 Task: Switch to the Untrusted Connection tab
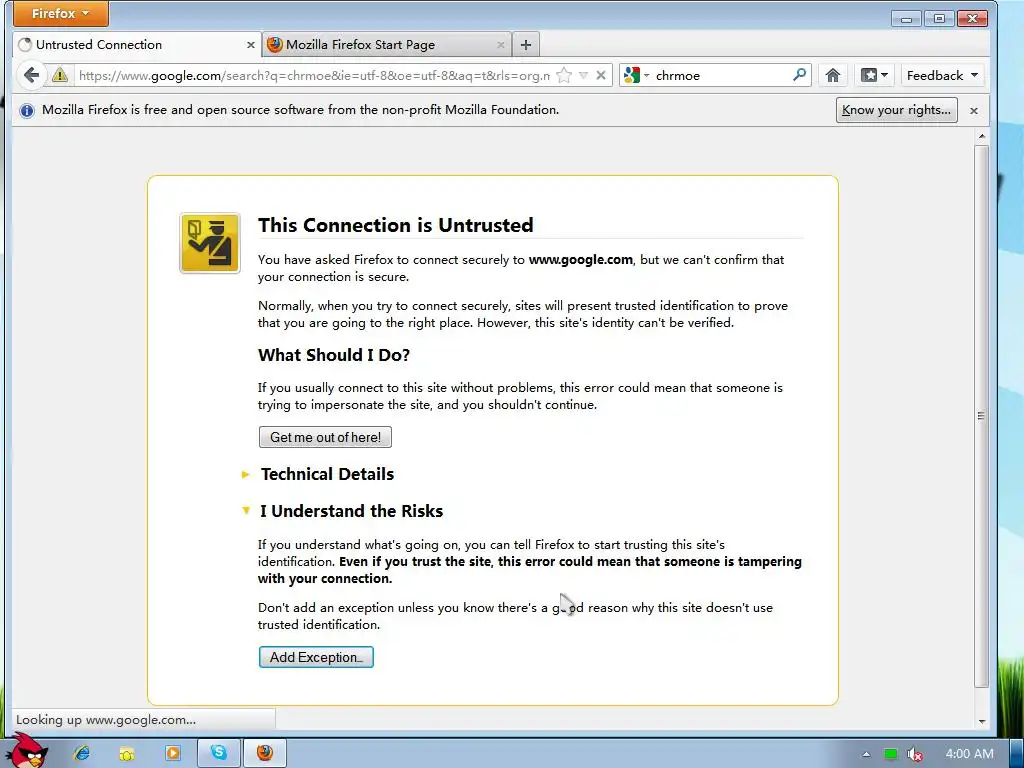click(137, 45)
